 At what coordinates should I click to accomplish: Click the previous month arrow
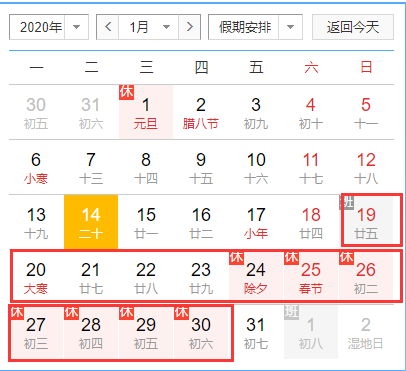107,27
